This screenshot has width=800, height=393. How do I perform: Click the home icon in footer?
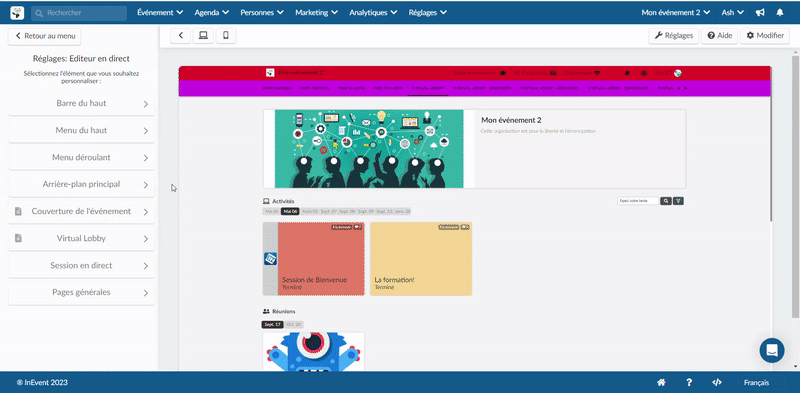pos(661,382)
